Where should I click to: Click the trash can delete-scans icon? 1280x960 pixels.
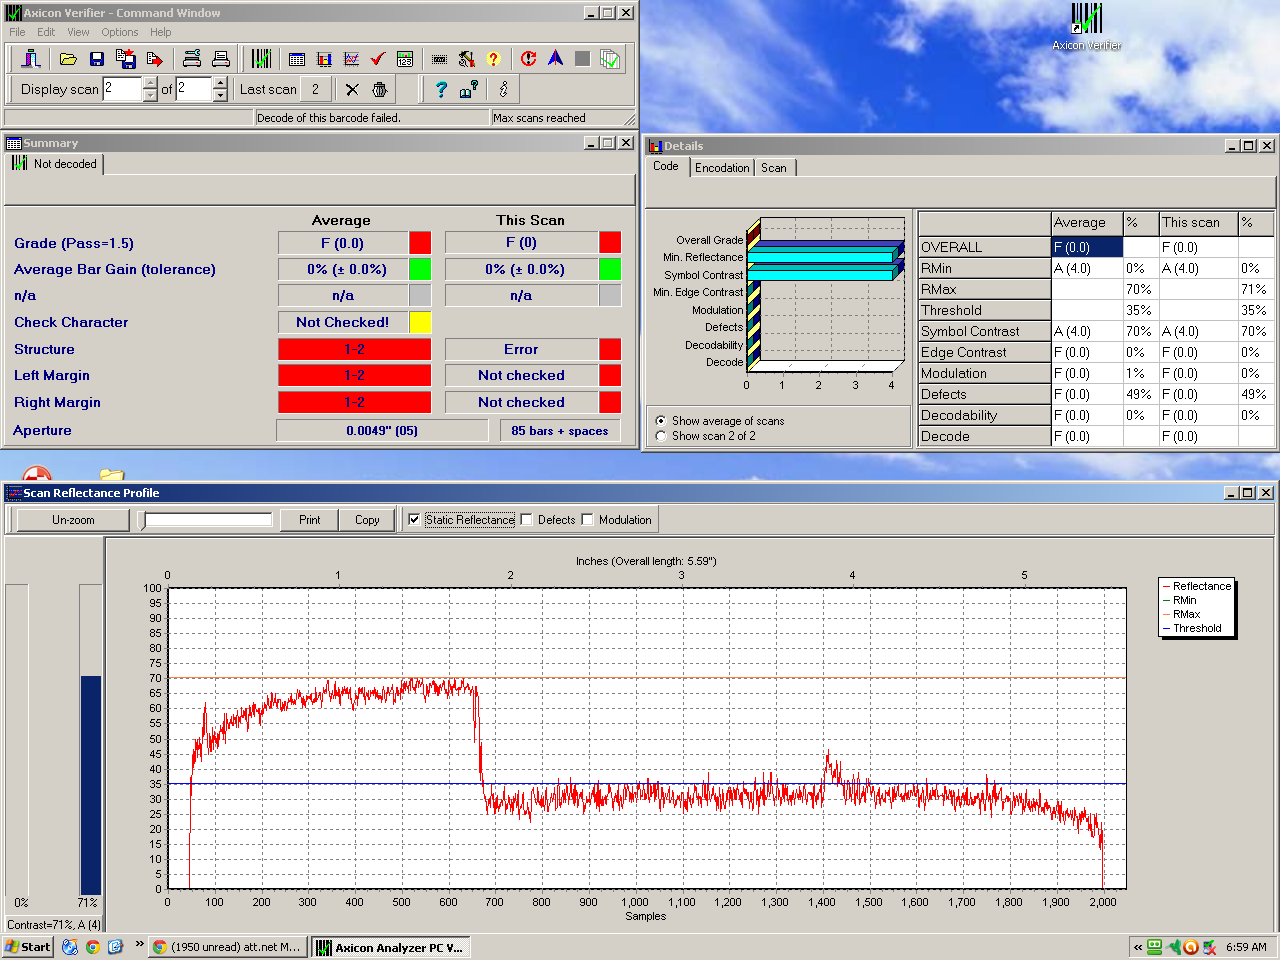pos(380,90)
